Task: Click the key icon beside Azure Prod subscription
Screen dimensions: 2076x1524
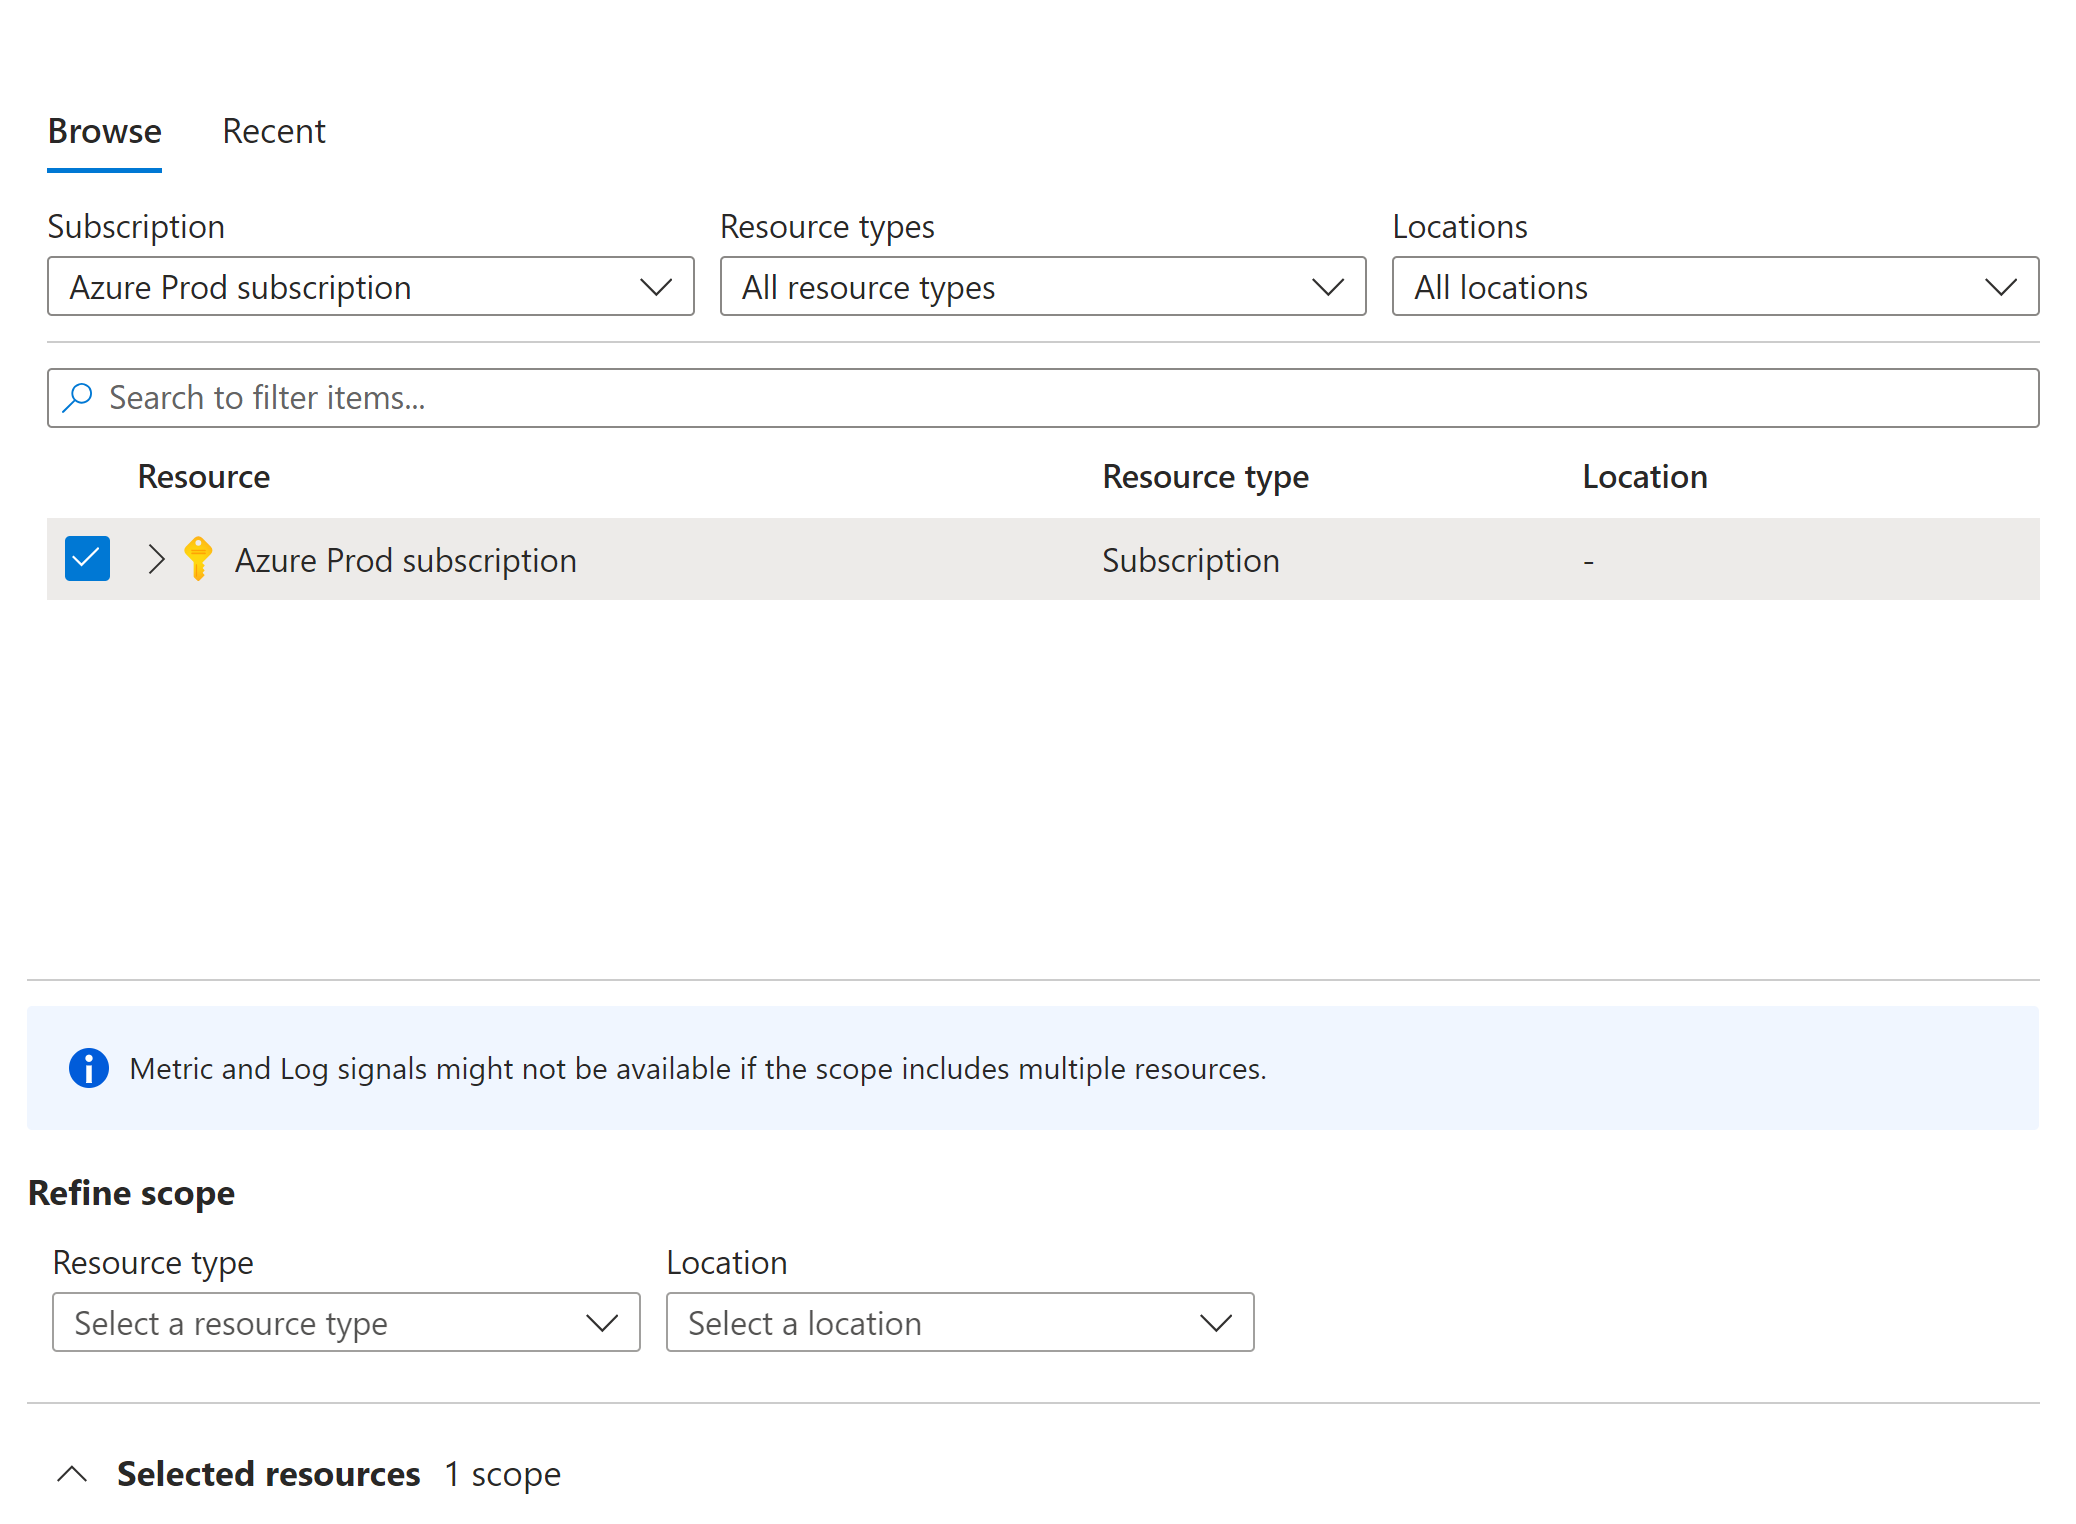Action: (x=197, y=559)
